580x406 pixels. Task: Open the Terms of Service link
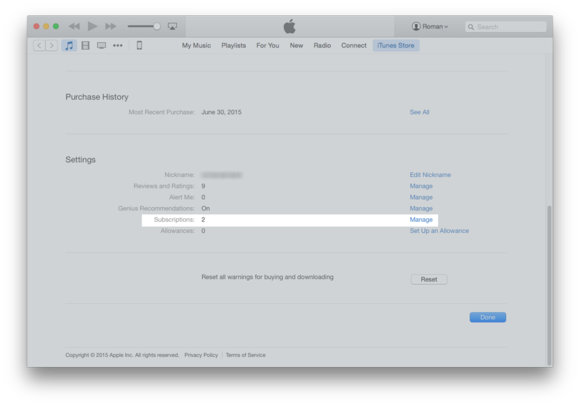[246, 355]
